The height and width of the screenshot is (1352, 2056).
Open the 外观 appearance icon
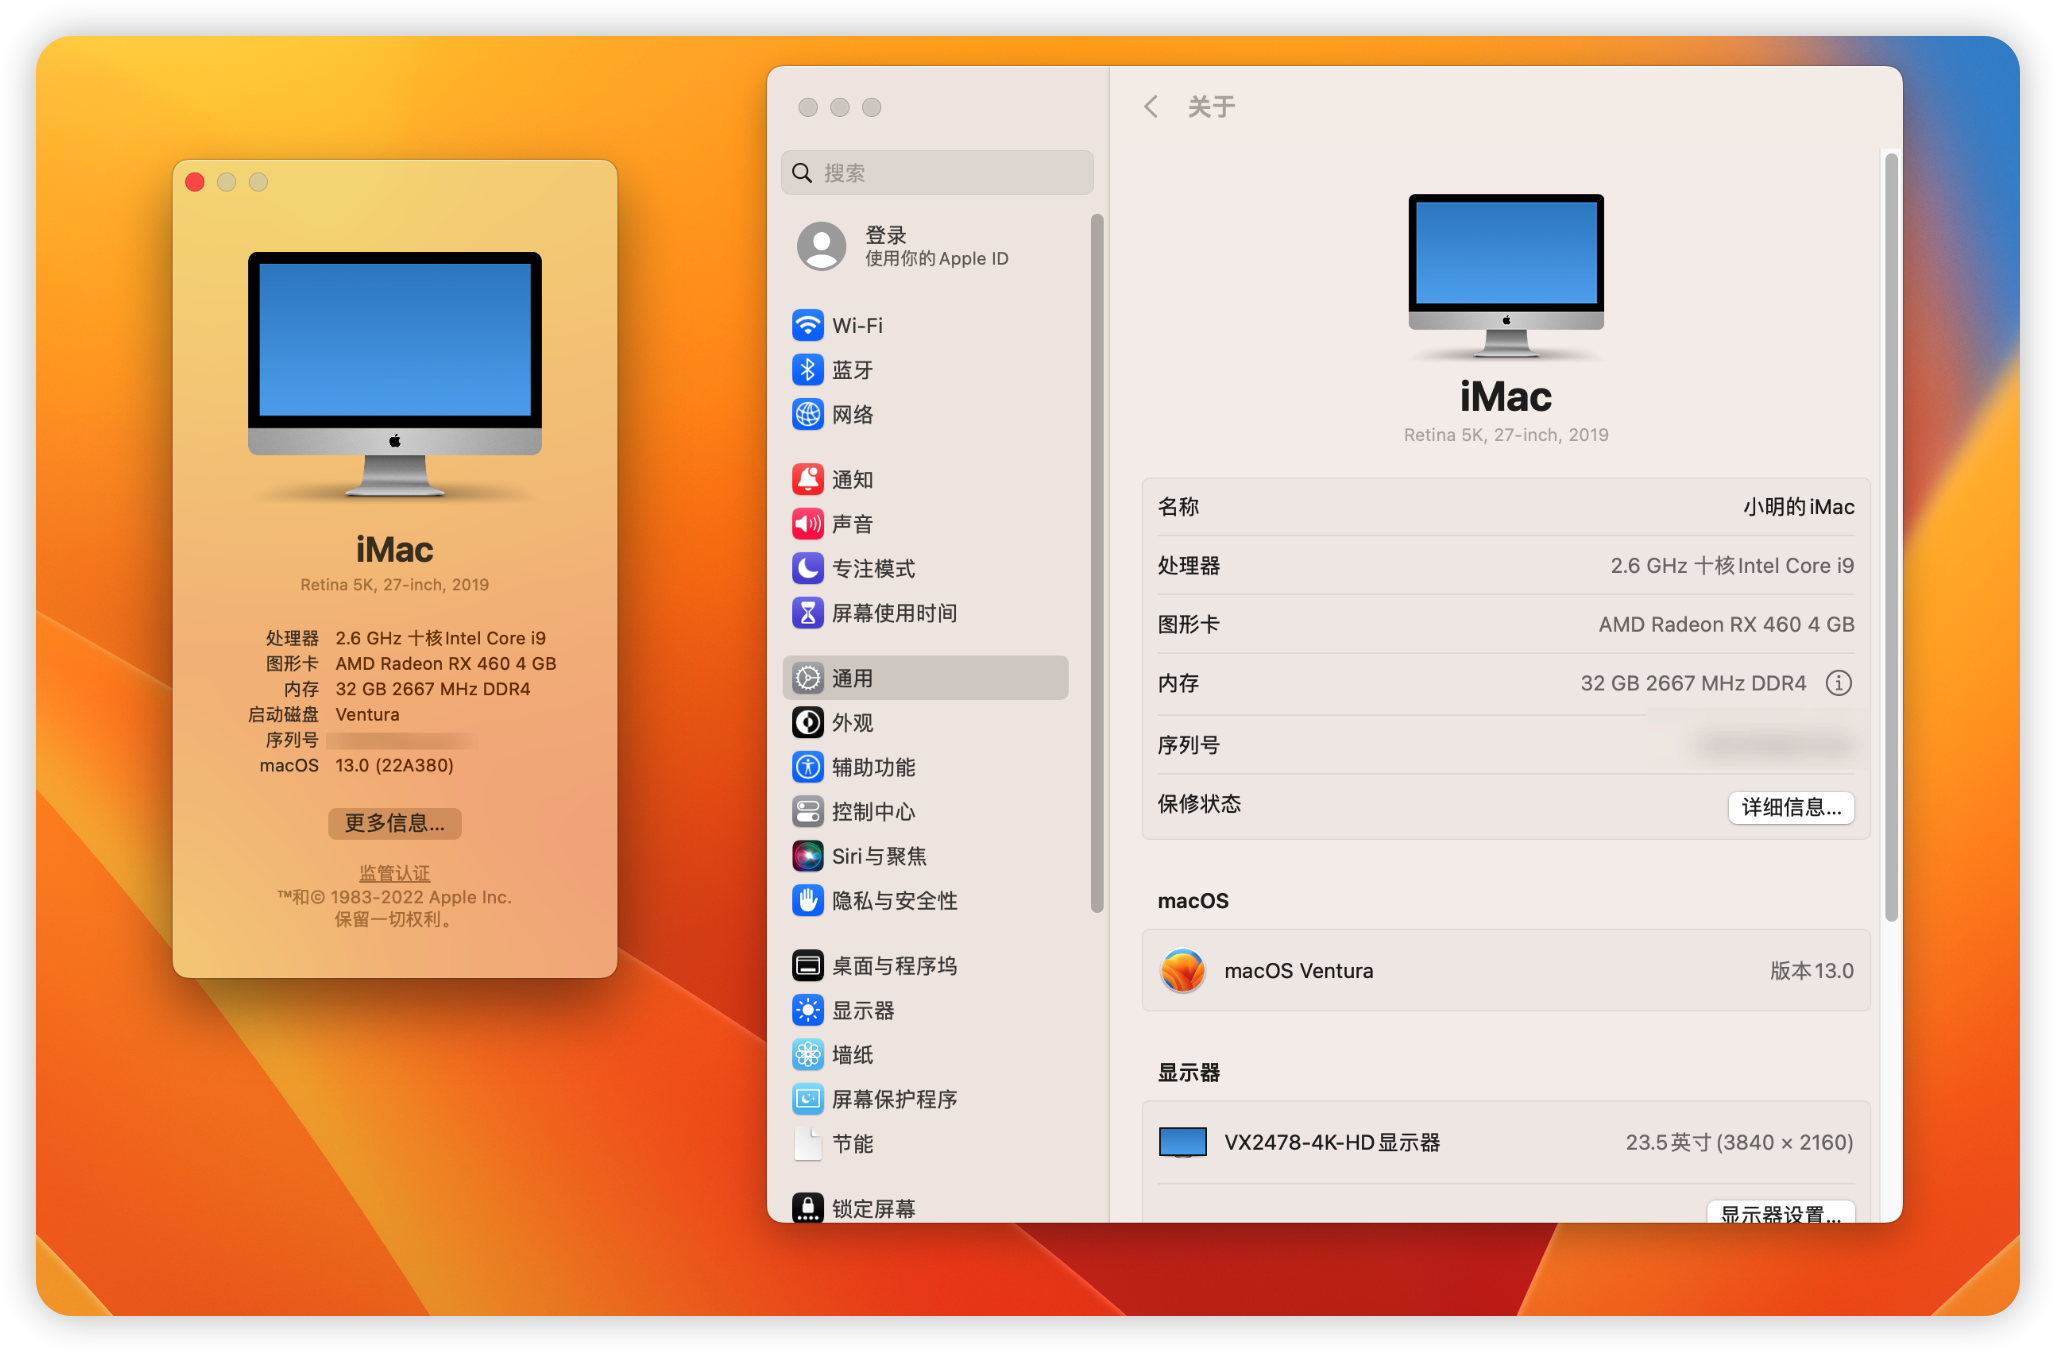point(807,722)
